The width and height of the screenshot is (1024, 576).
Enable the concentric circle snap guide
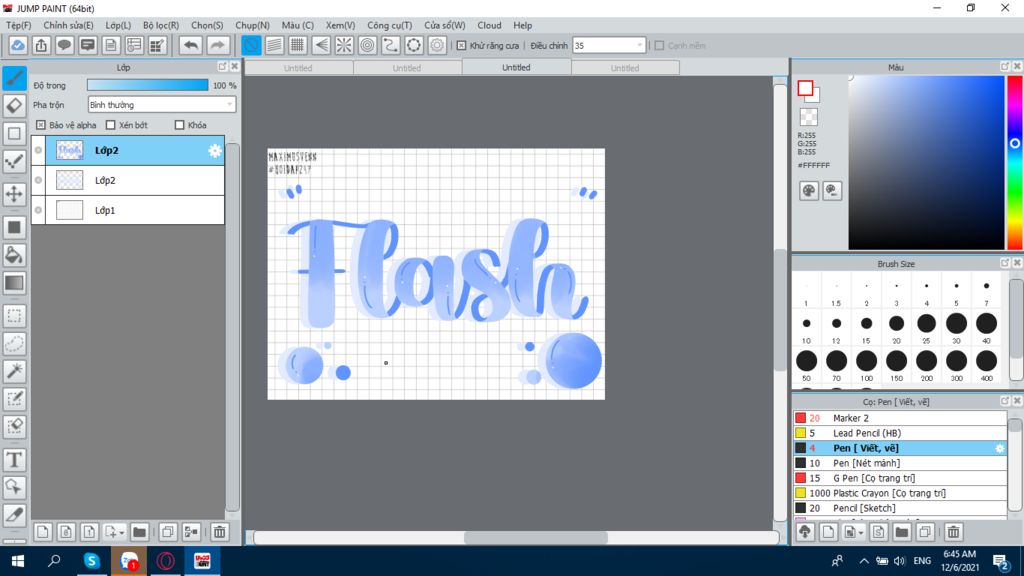(x=367, y=46)
